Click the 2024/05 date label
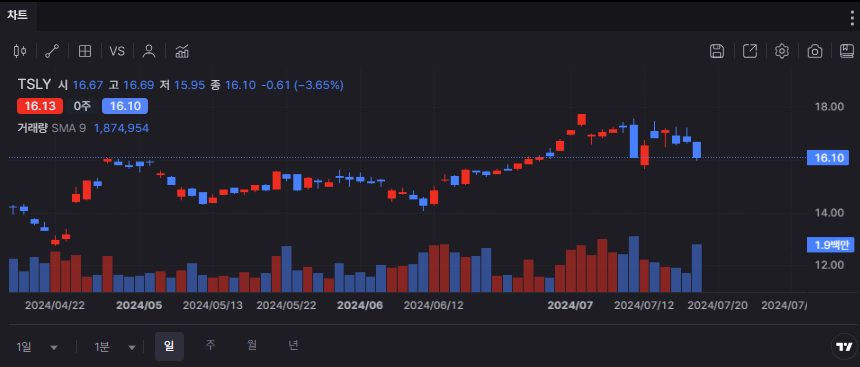Screen dimensions: 860x367 coord(139,305)
